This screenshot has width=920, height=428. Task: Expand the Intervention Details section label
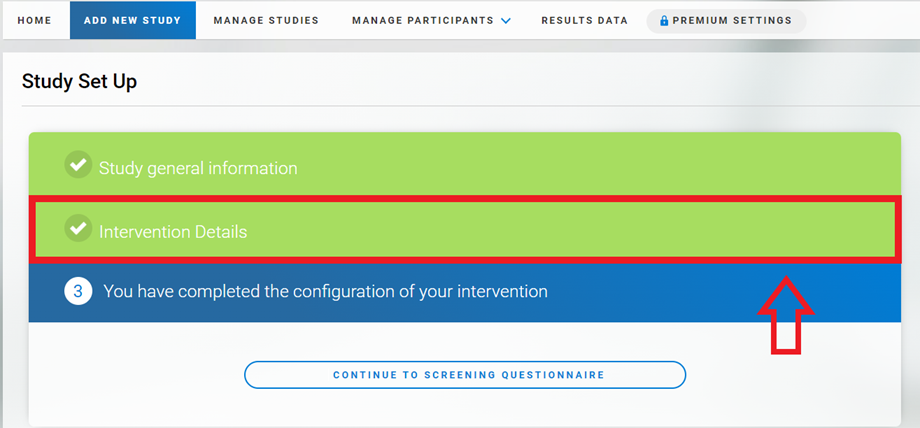point(172,232)
